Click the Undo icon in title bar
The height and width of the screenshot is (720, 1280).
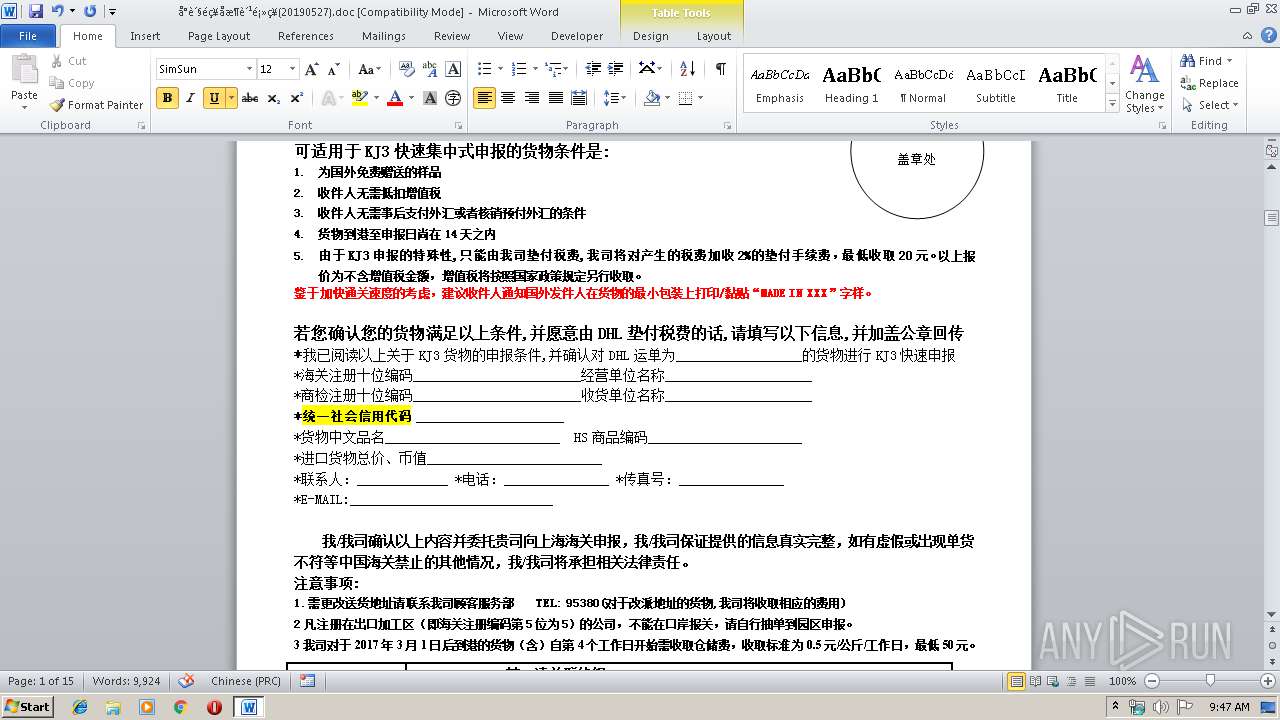coord(57,11)
